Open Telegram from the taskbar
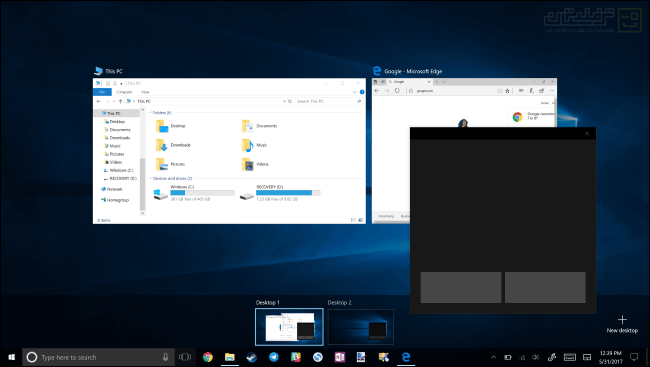The width and height of the screenshot is (650, 367). [274, 357]
